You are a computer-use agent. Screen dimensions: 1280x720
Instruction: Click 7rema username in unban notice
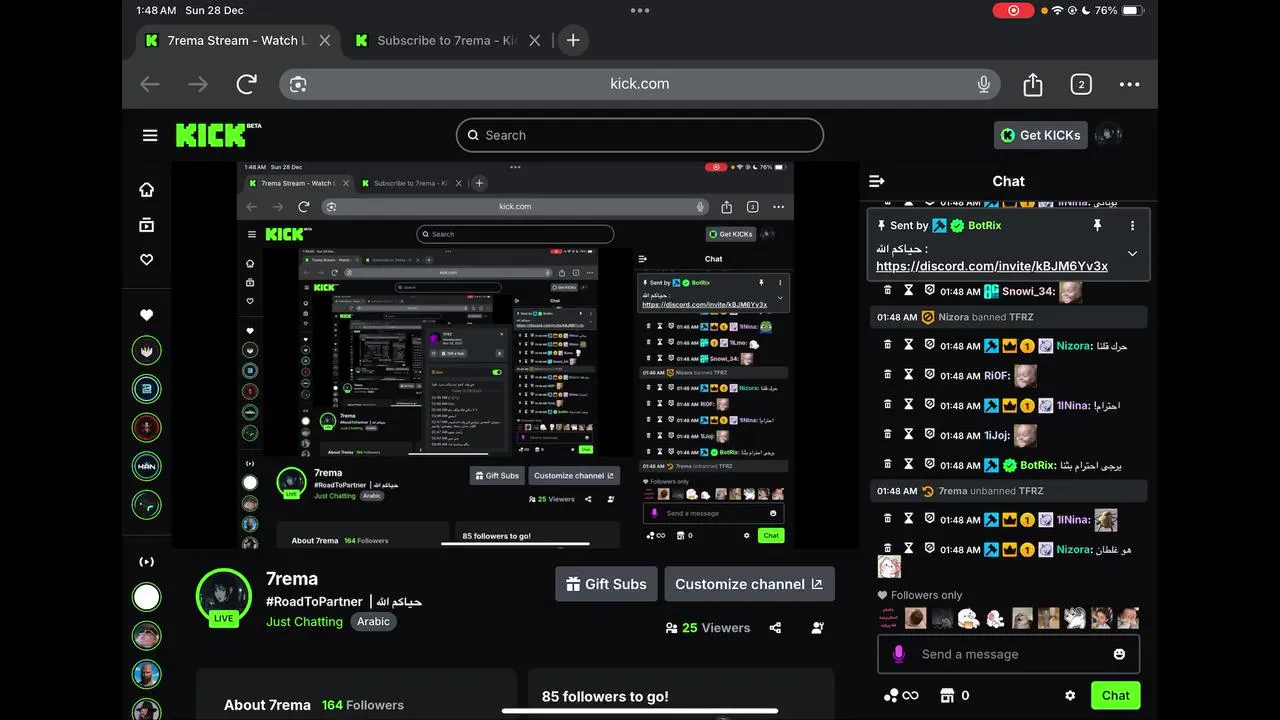[x=953, y=491]
